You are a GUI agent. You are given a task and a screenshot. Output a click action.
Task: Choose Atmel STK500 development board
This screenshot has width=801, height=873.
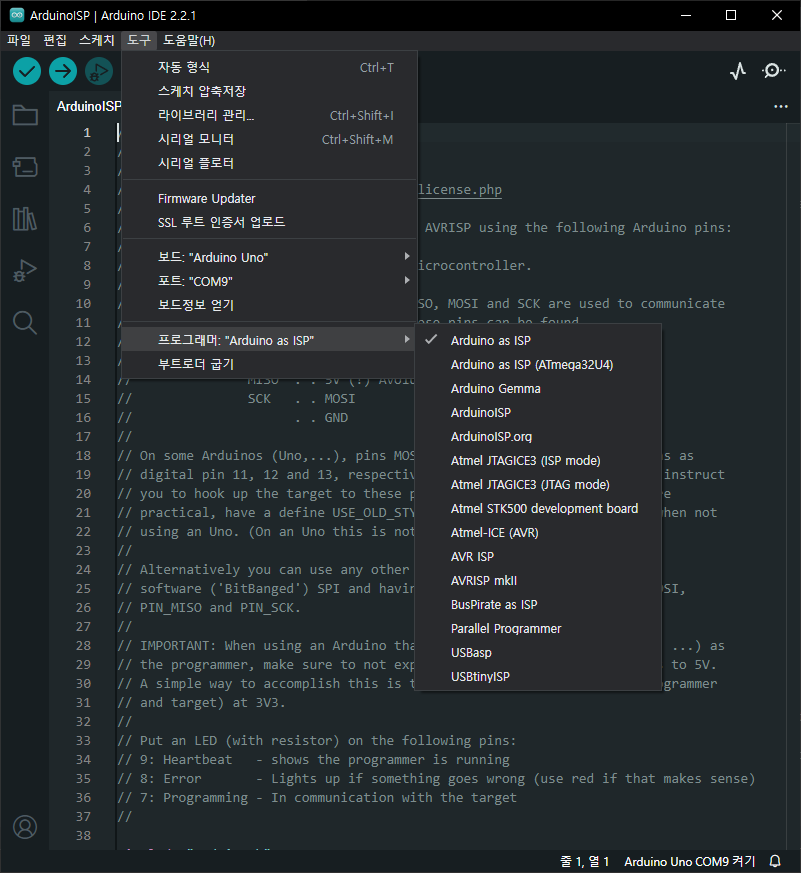538,508
